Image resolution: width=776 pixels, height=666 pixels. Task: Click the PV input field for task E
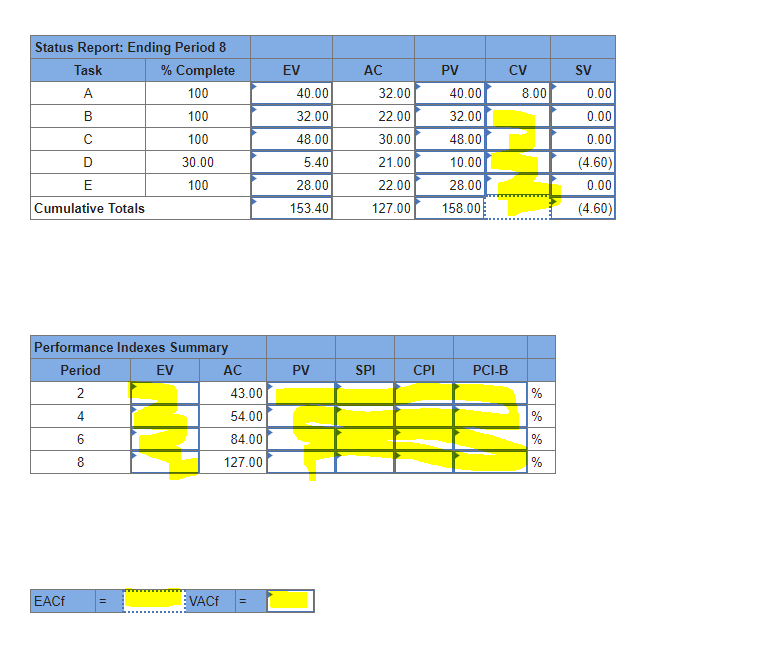(450, 185)
